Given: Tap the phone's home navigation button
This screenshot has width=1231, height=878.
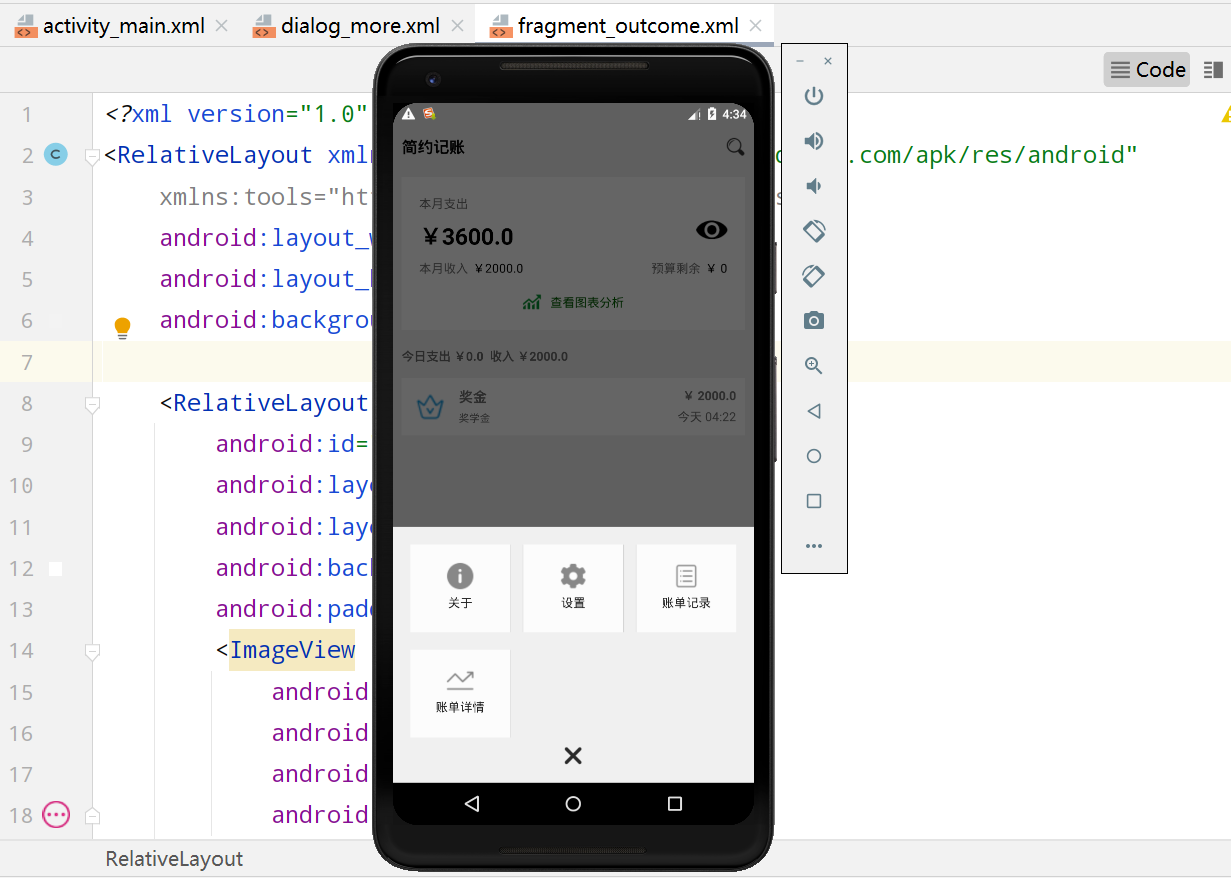Looking at the screenshot, I should coord(573,804).
